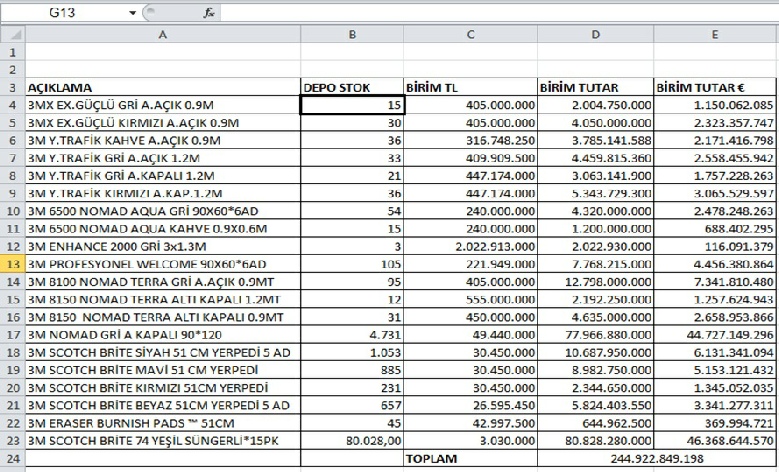Select cell 3M NOMAD GRİ A KAPALI 90*120

[x=163, y=335]
